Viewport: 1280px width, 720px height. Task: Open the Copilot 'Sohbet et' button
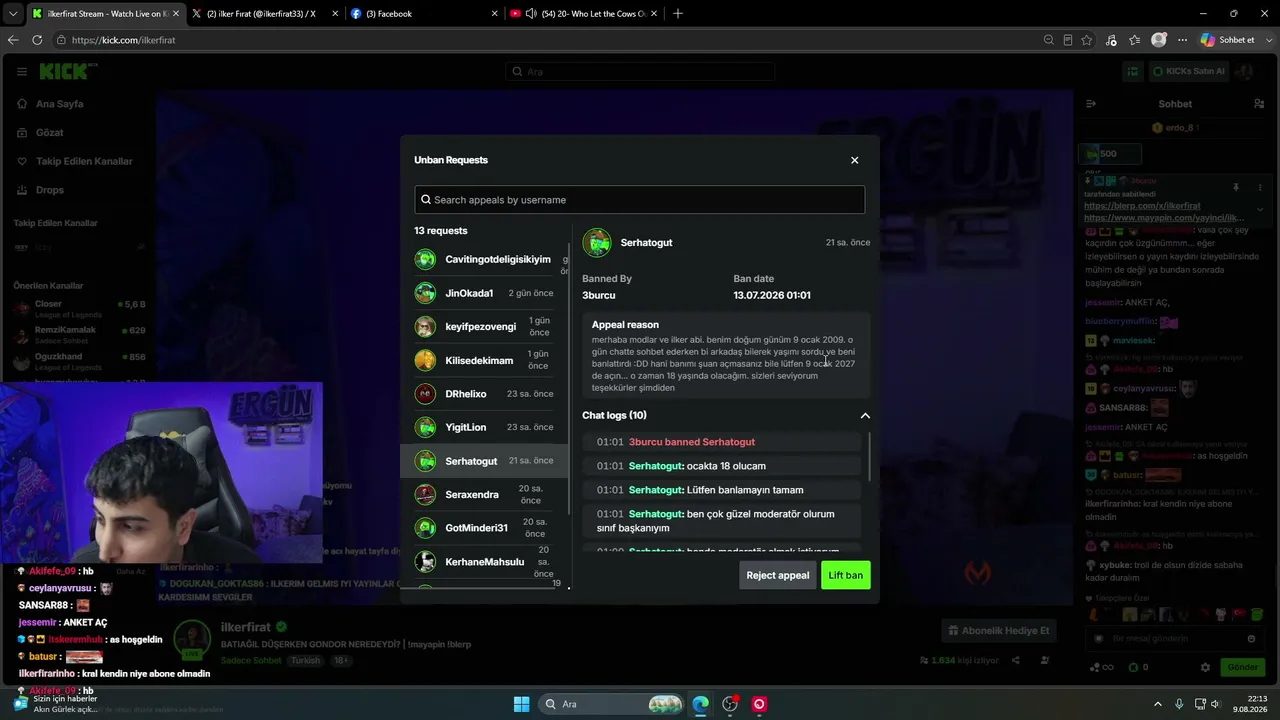[1227, 40]
